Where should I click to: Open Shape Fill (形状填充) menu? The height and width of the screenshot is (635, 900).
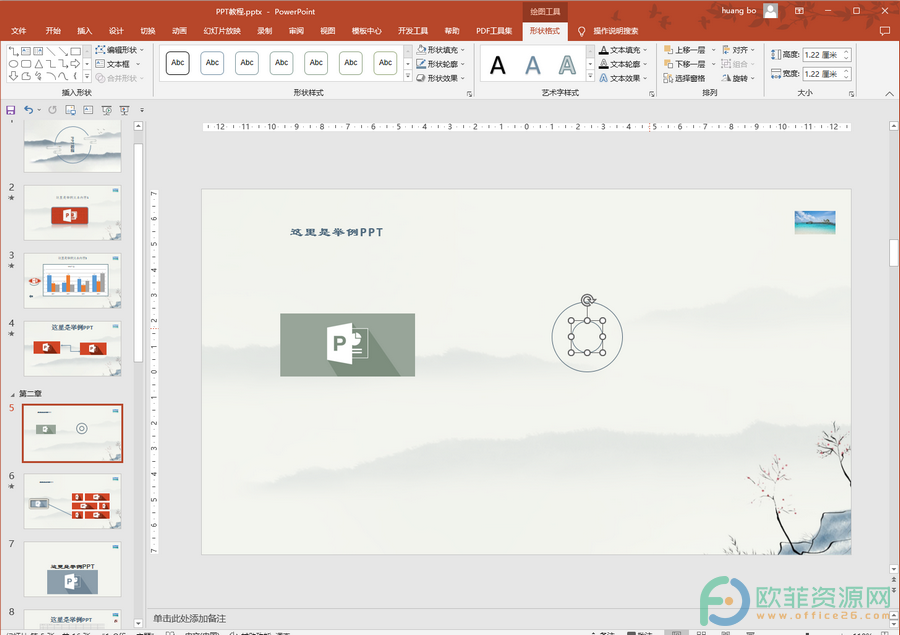pos(440,50)
